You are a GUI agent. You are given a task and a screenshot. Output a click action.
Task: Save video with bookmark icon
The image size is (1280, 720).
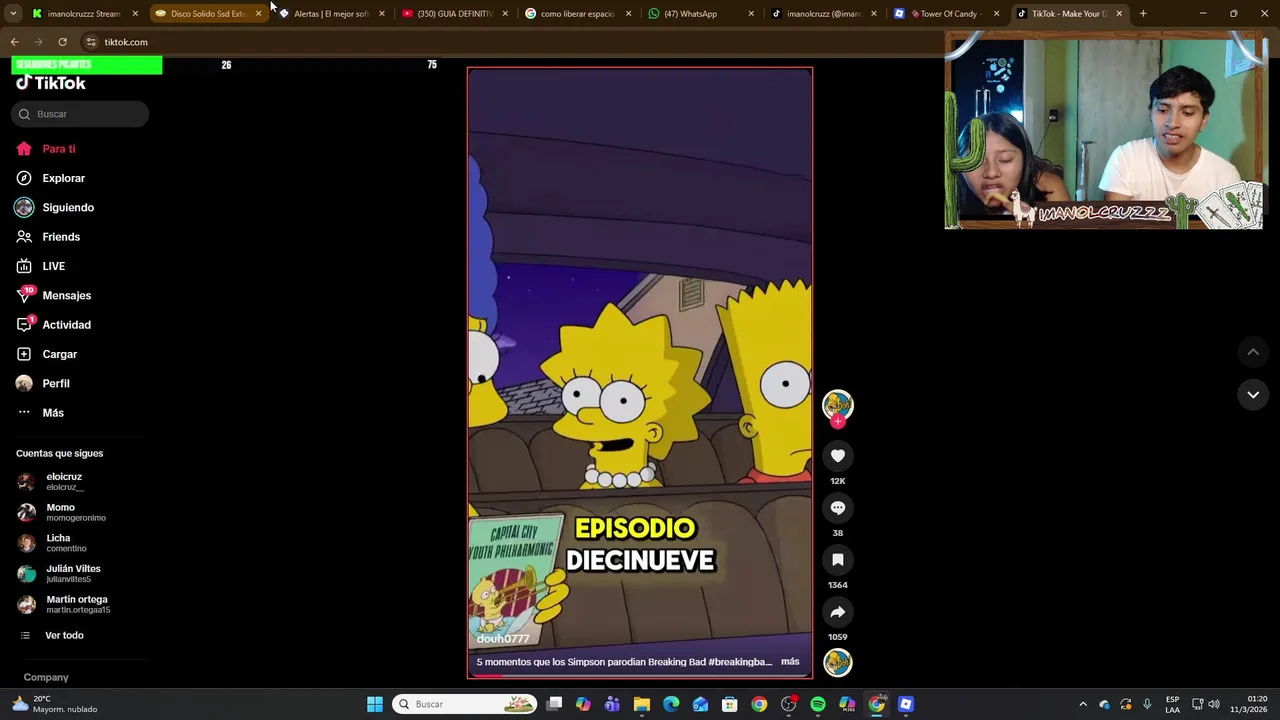point(838,560)
